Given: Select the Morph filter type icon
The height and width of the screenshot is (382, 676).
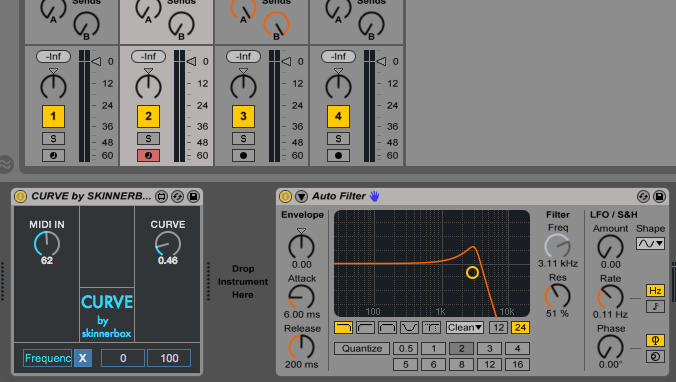Looking at the screenshot, I should (x=431, y=328).
